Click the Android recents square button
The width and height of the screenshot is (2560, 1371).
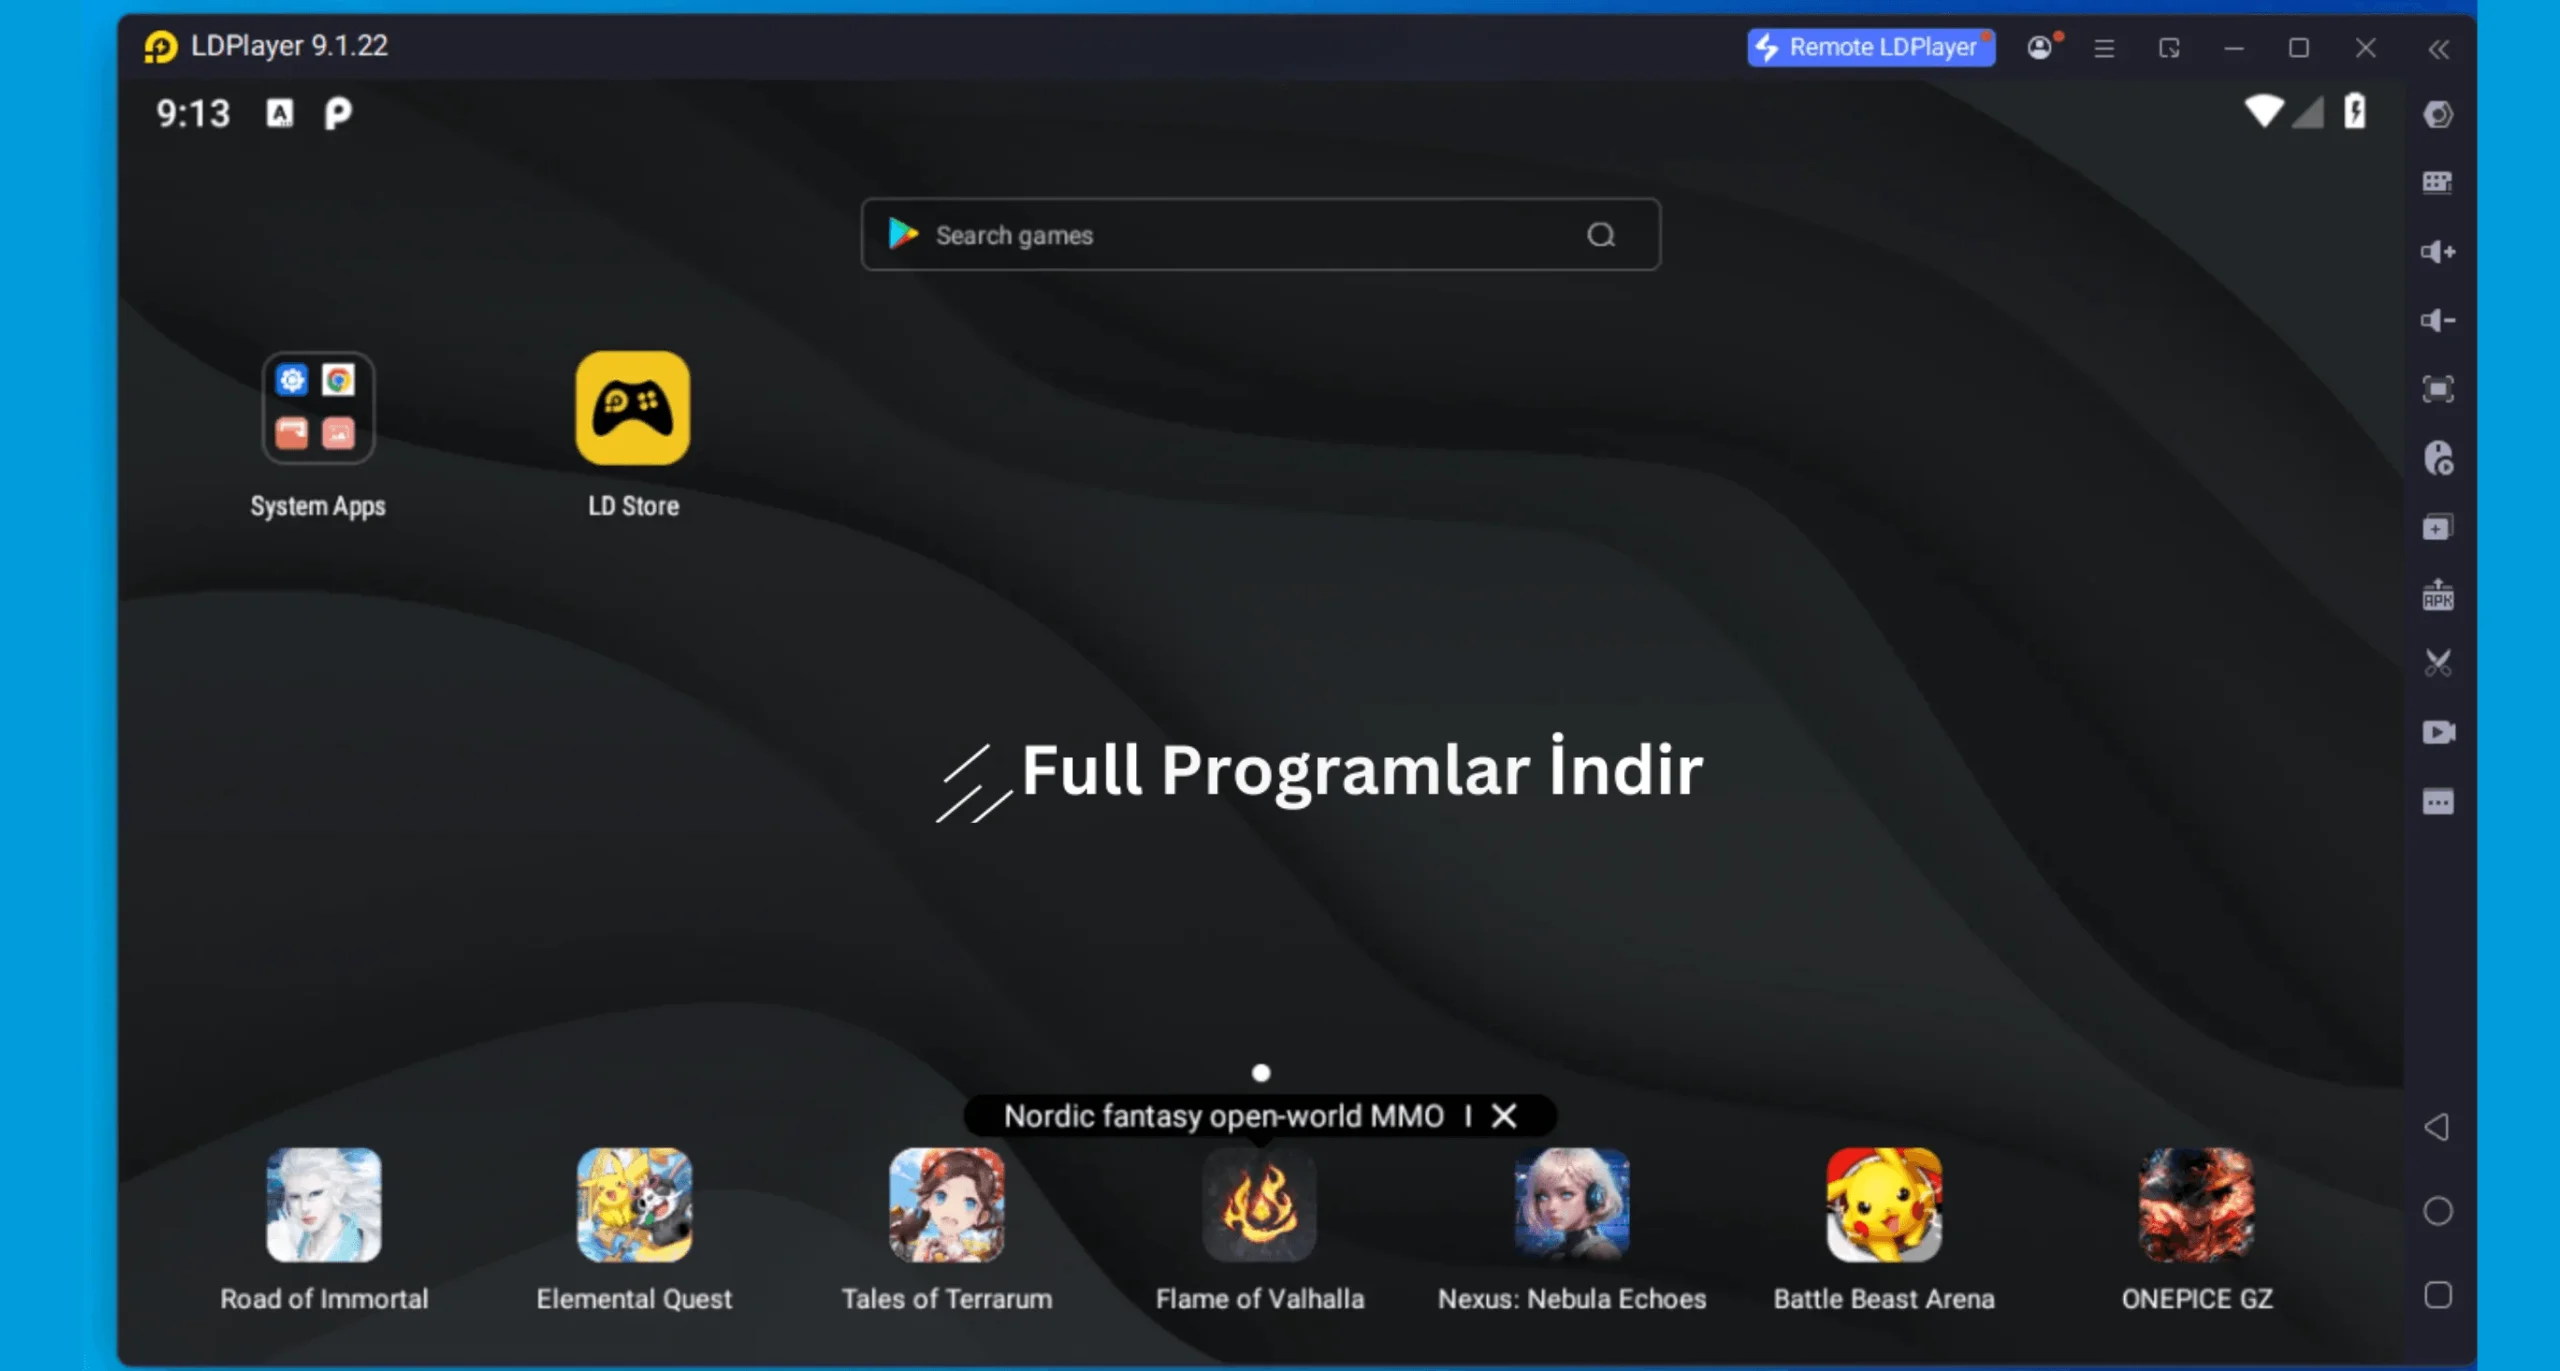click(x=2438, y=1295)
